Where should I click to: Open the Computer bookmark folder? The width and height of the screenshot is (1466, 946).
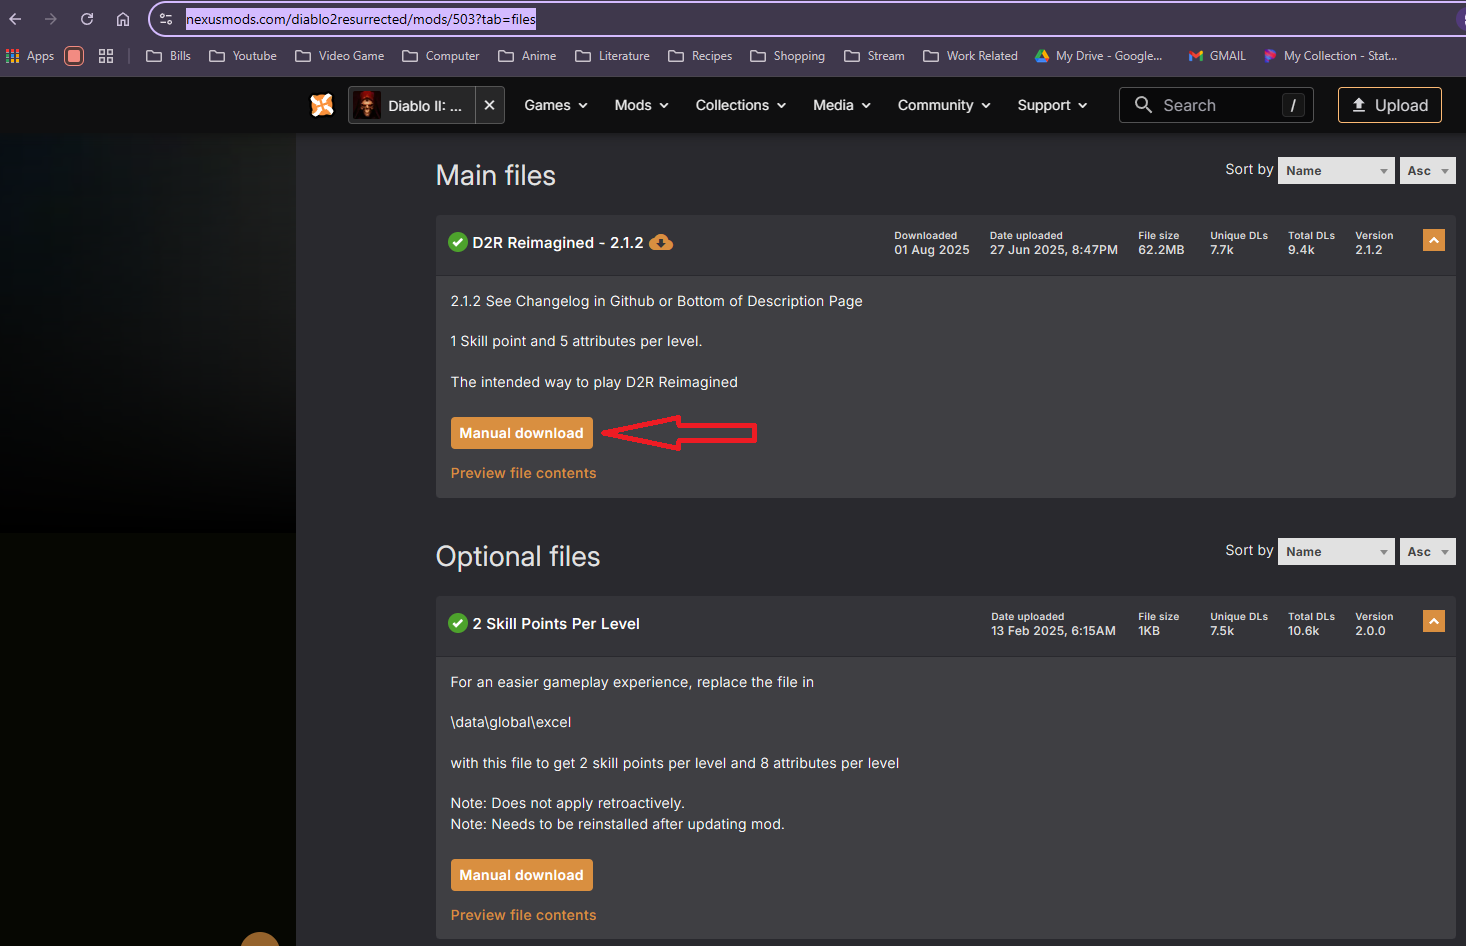click(x=441, y=56)
